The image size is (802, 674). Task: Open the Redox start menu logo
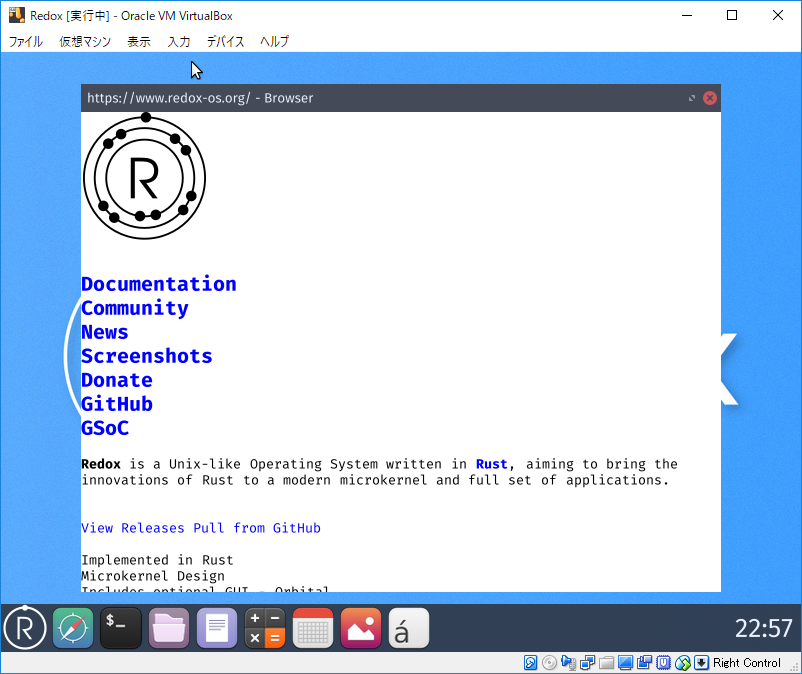click(x=25, y=628)
